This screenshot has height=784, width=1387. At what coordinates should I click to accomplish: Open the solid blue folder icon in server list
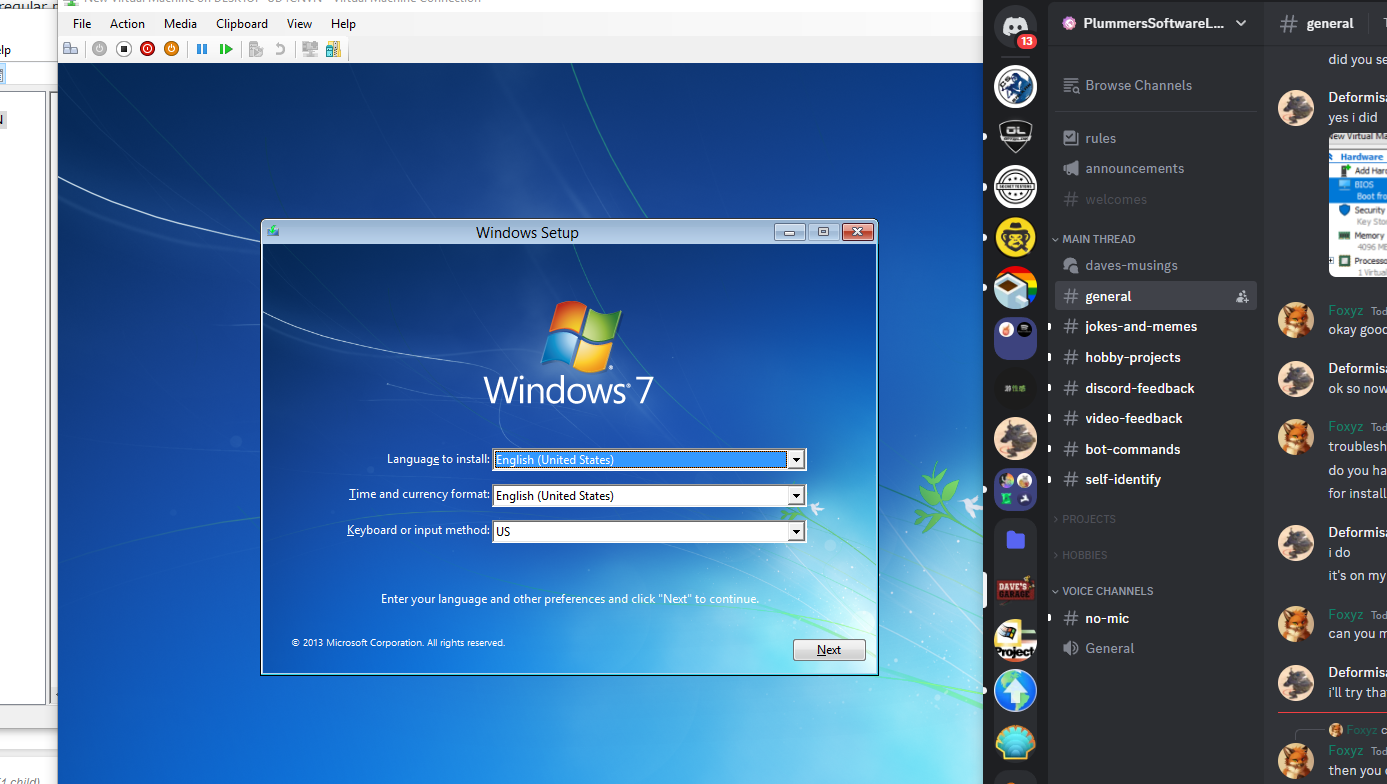(x=1015, y=540)
